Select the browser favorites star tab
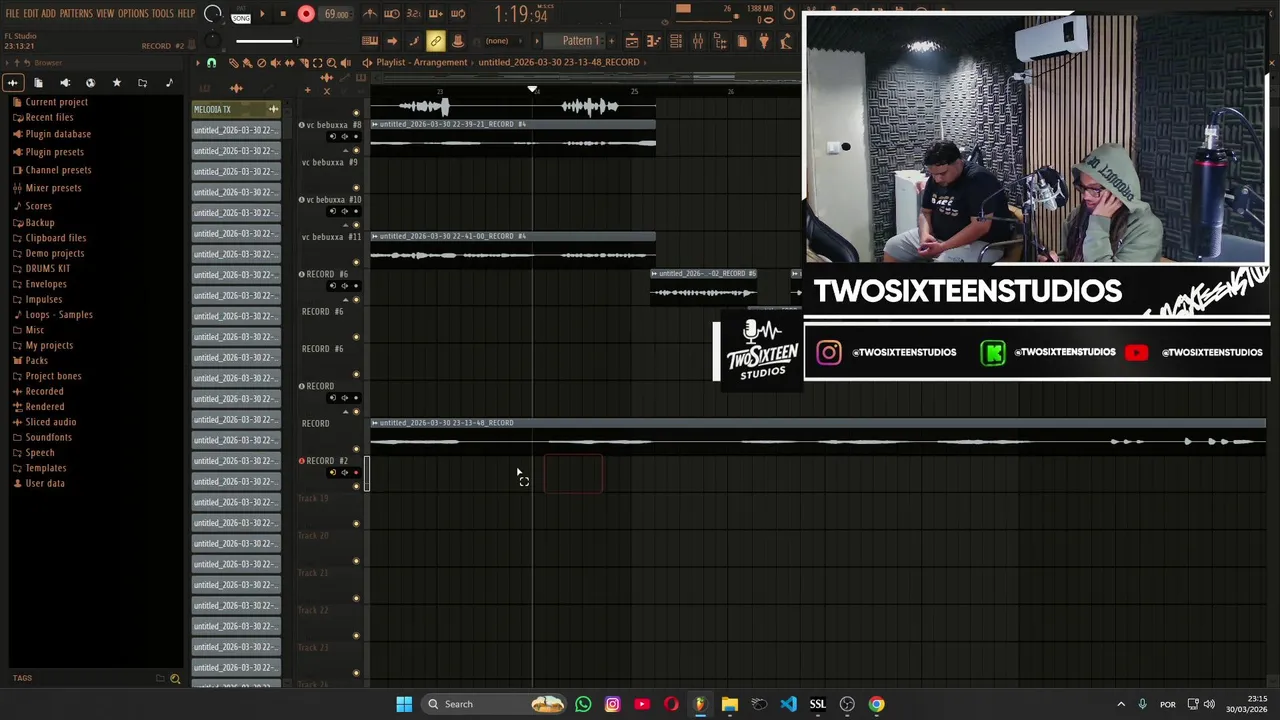The width and height of the screenshot is (1280, 720). (x=116, y=83)
